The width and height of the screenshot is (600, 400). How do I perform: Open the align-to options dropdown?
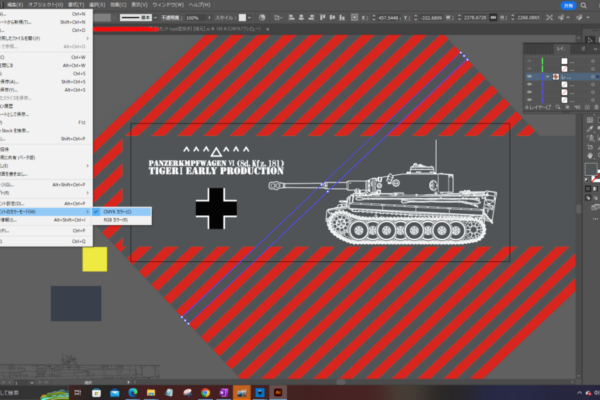point(278,18)
